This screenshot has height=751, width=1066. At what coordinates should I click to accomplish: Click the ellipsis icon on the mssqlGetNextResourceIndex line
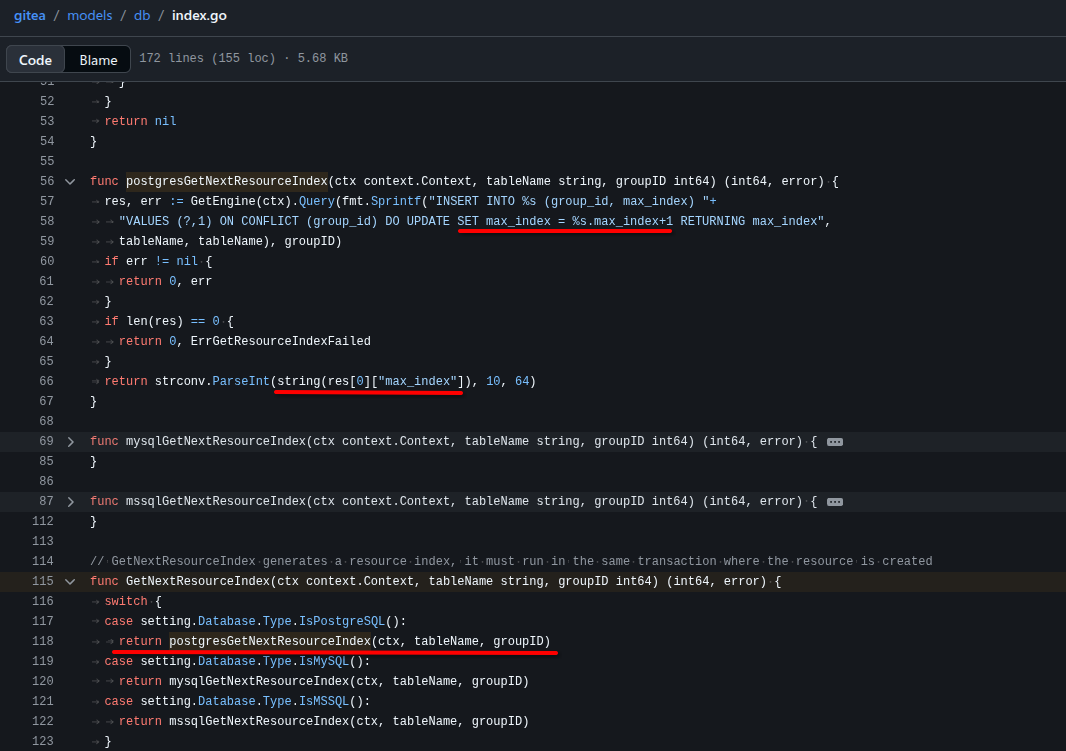pos(835,502)
